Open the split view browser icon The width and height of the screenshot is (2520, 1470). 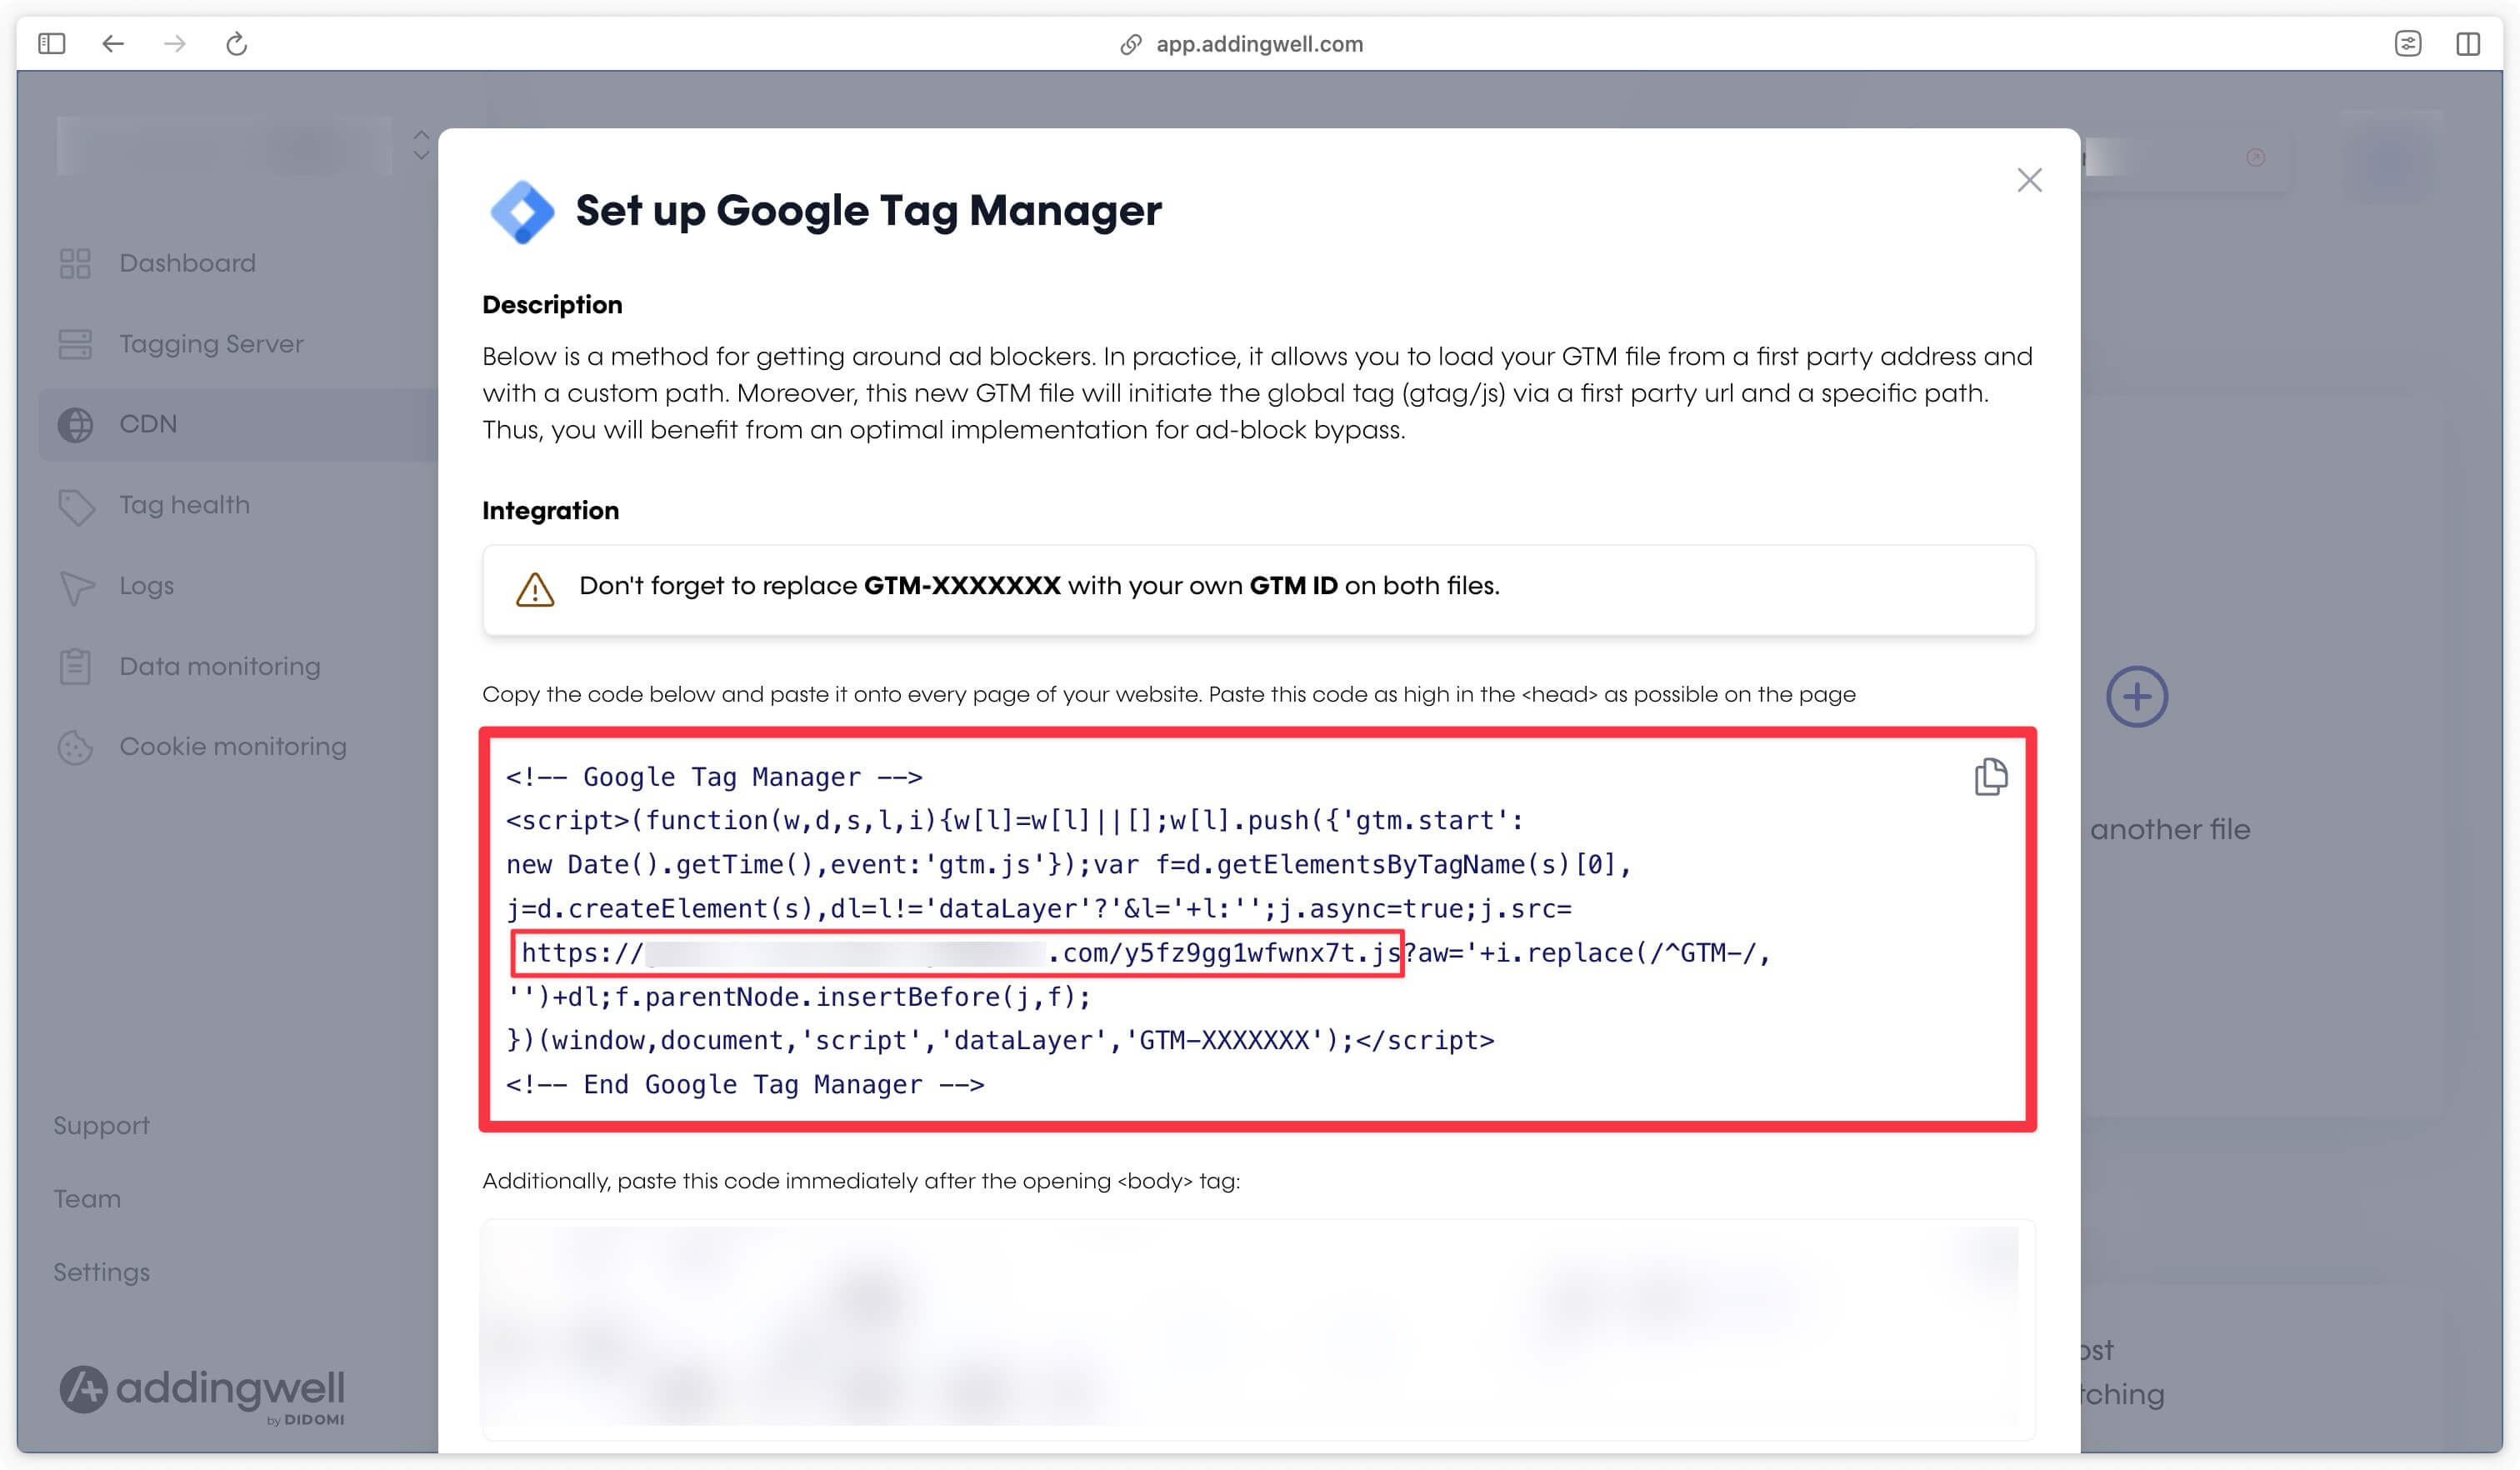pos(2468,44)
